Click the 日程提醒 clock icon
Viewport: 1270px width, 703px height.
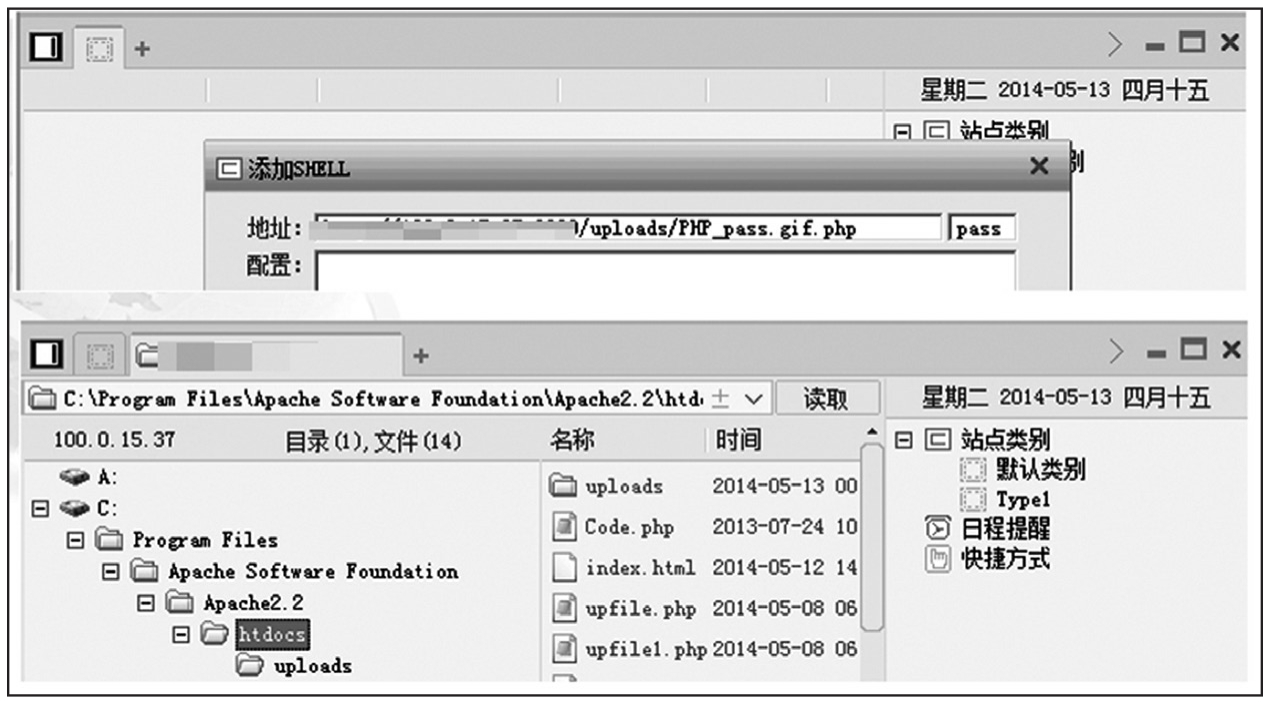(937, 528)
